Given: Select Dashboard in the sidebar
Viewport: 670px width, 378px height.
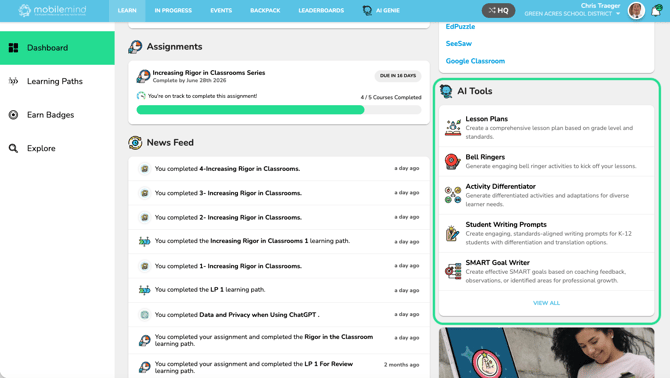Looking at the screenshot, I should coord(57,48).
